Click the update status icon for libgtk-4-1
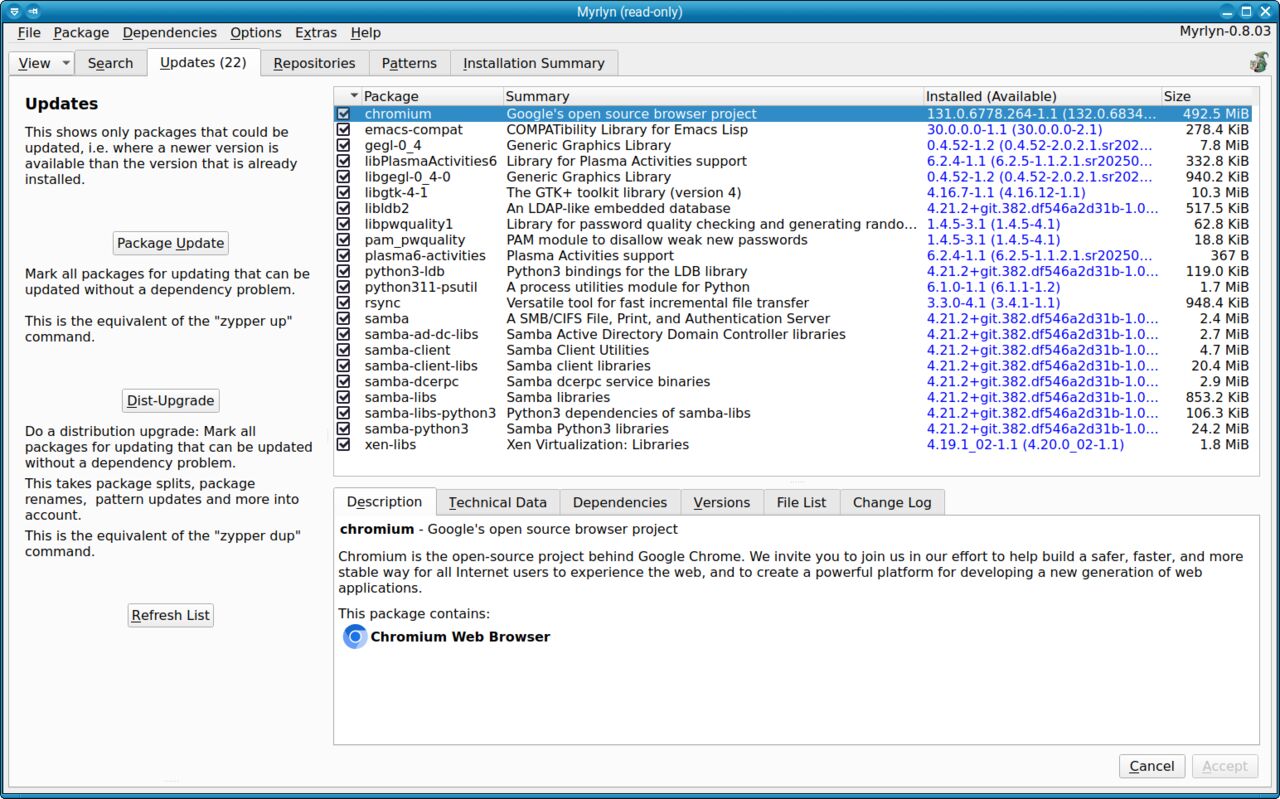Viewport: 1280px width, 799px height. [344, 193]
